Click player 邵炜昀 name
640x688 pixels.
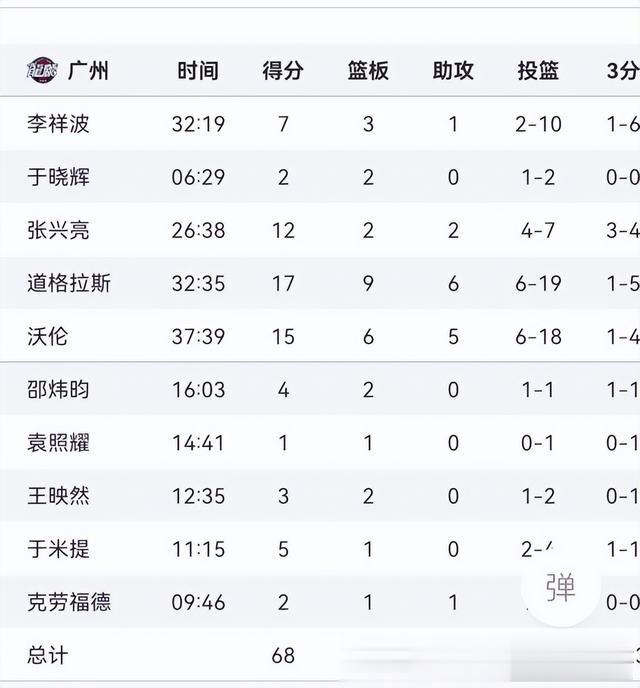[x=58, y=390]
